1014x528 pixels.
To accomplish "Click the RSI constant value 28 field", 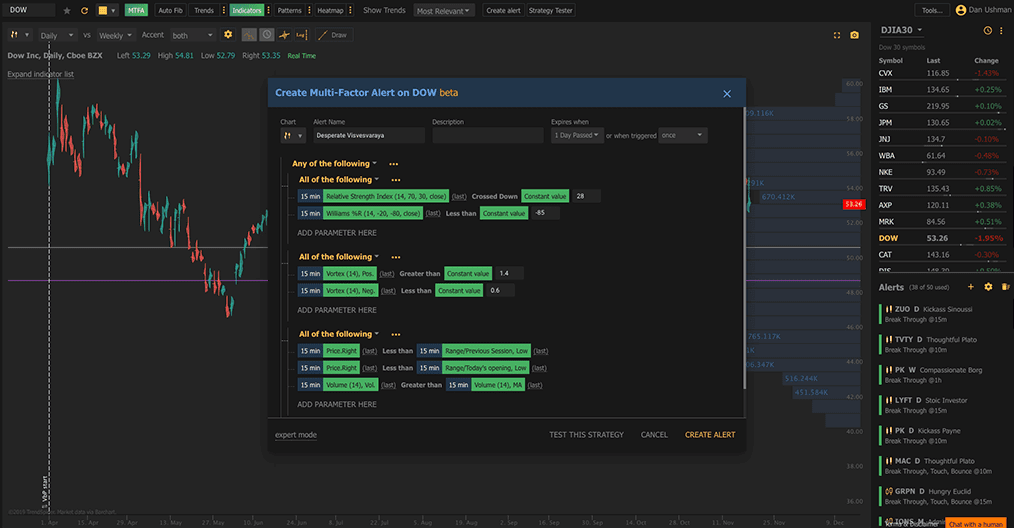I will [x=587, y=196].
